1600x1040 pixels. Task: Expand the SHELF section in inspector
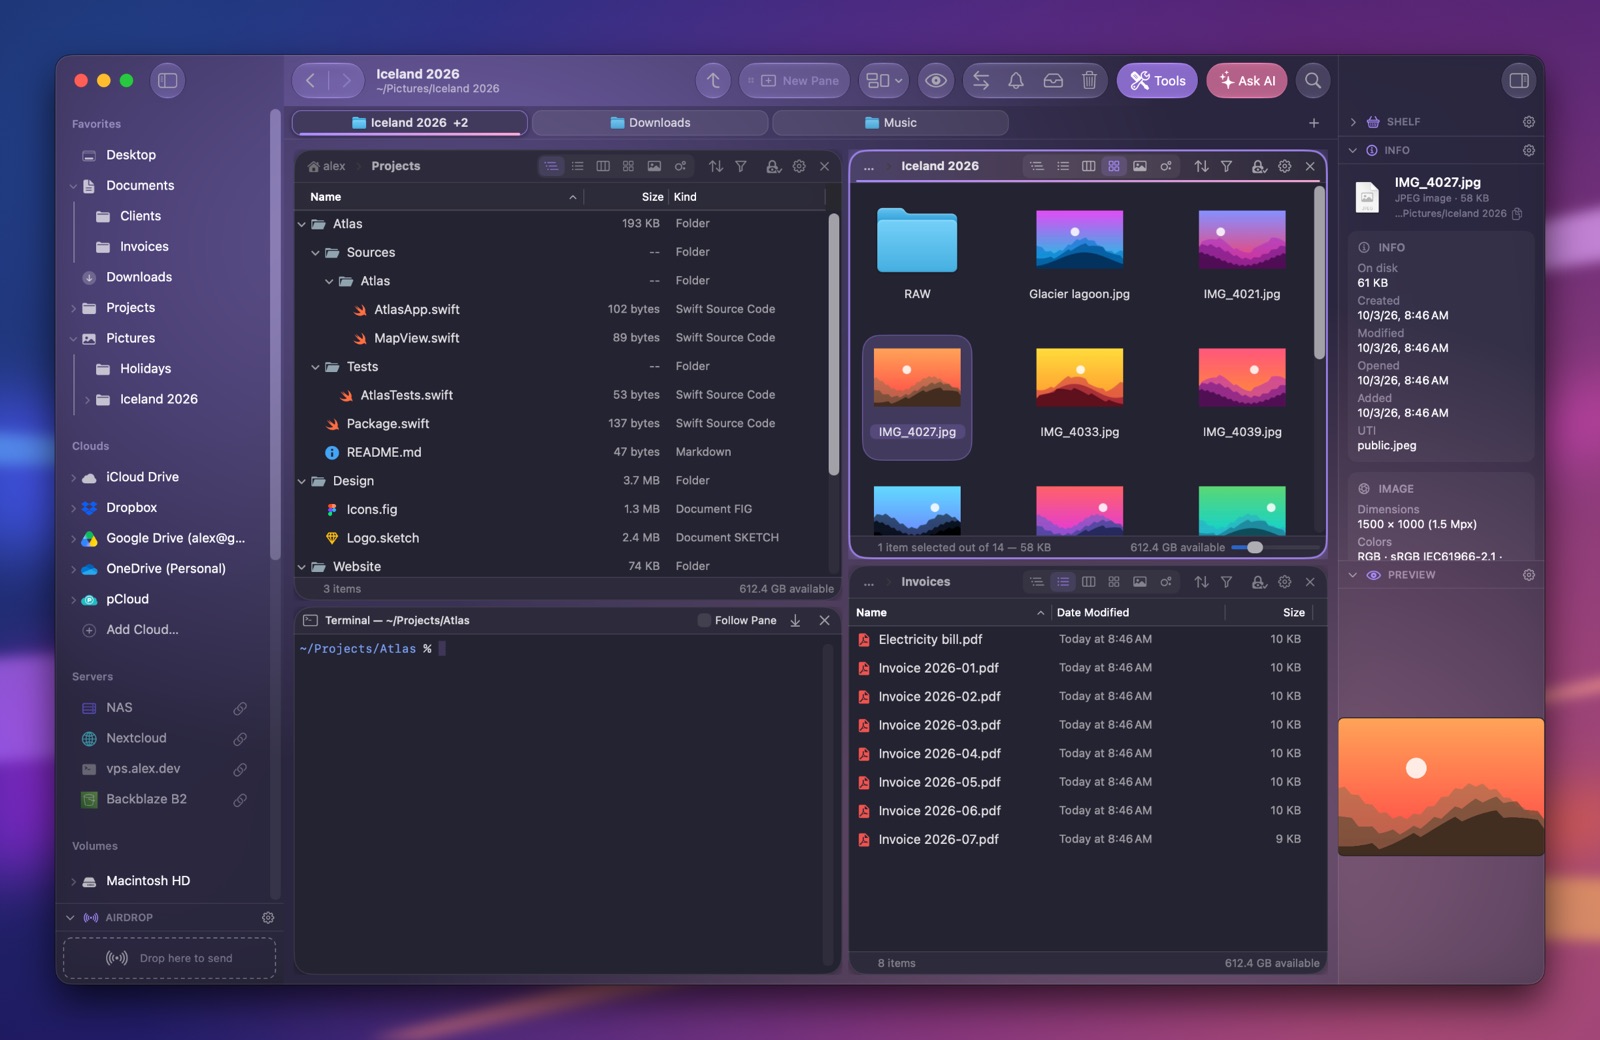tap(1353, 122)
